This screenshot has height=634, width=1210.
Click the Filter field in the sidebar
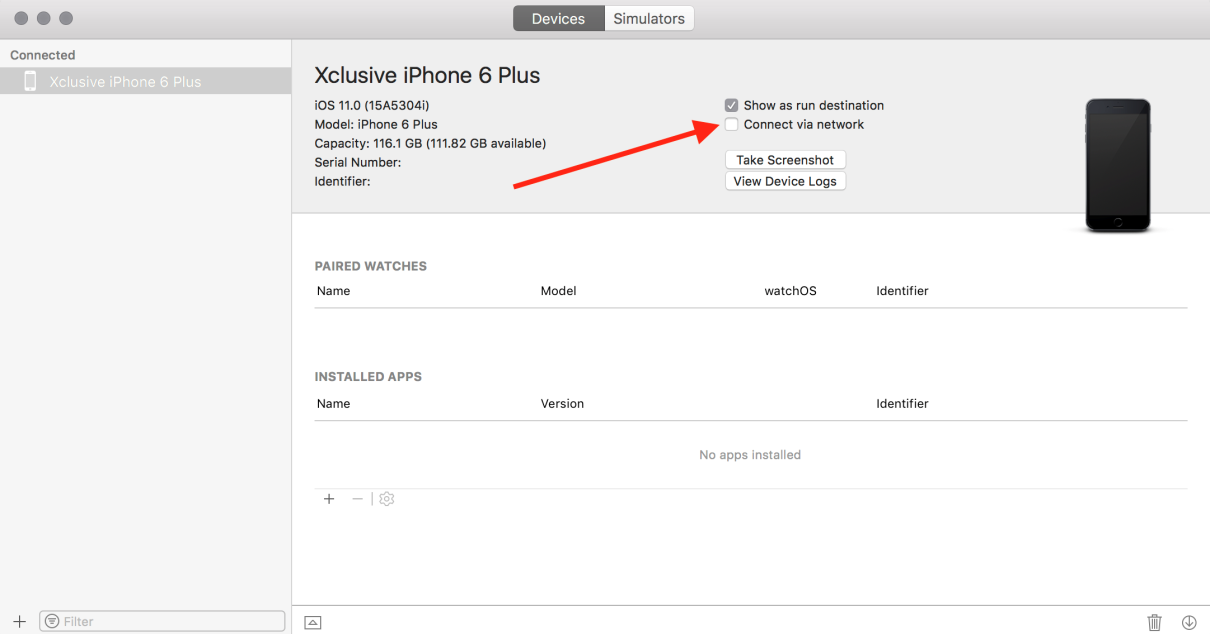click(162, 621)
